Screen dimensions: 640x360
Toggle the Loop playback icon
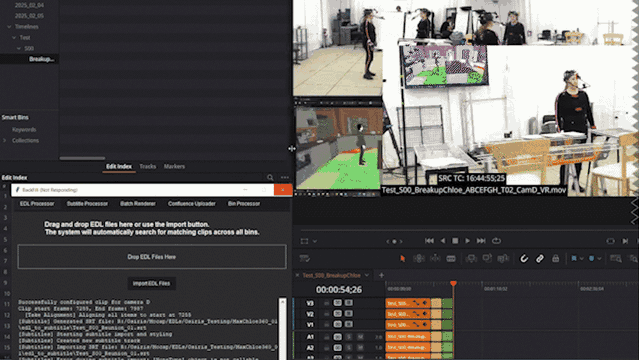pos(496,241)
